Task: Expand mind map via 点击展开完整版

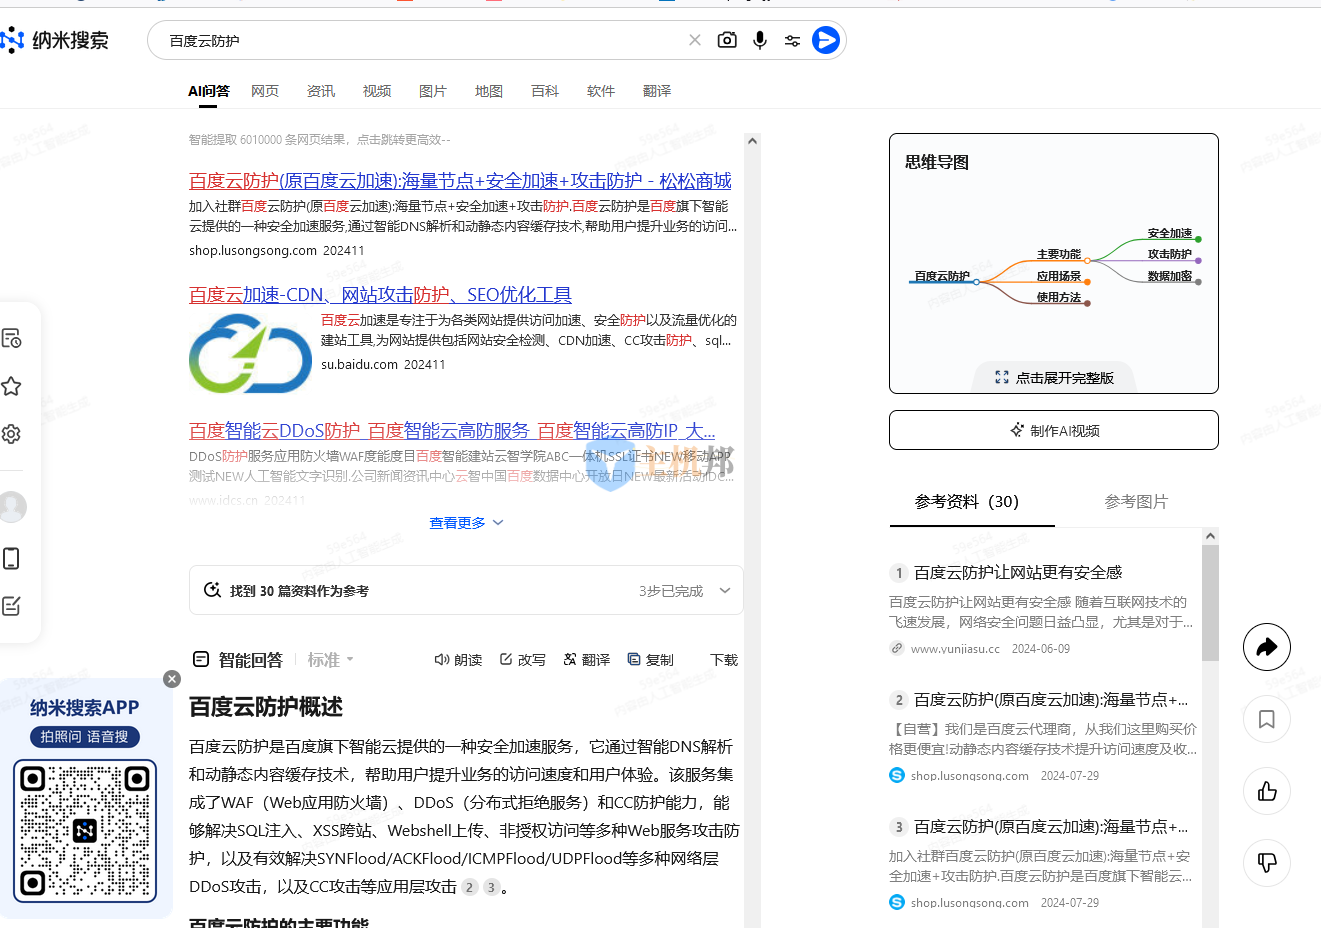Action: point(1054,378)
